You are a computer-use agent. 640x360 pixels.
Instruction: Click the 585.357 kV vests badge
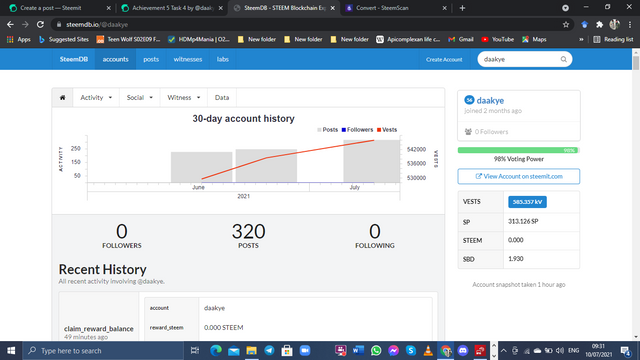(527, 202)
